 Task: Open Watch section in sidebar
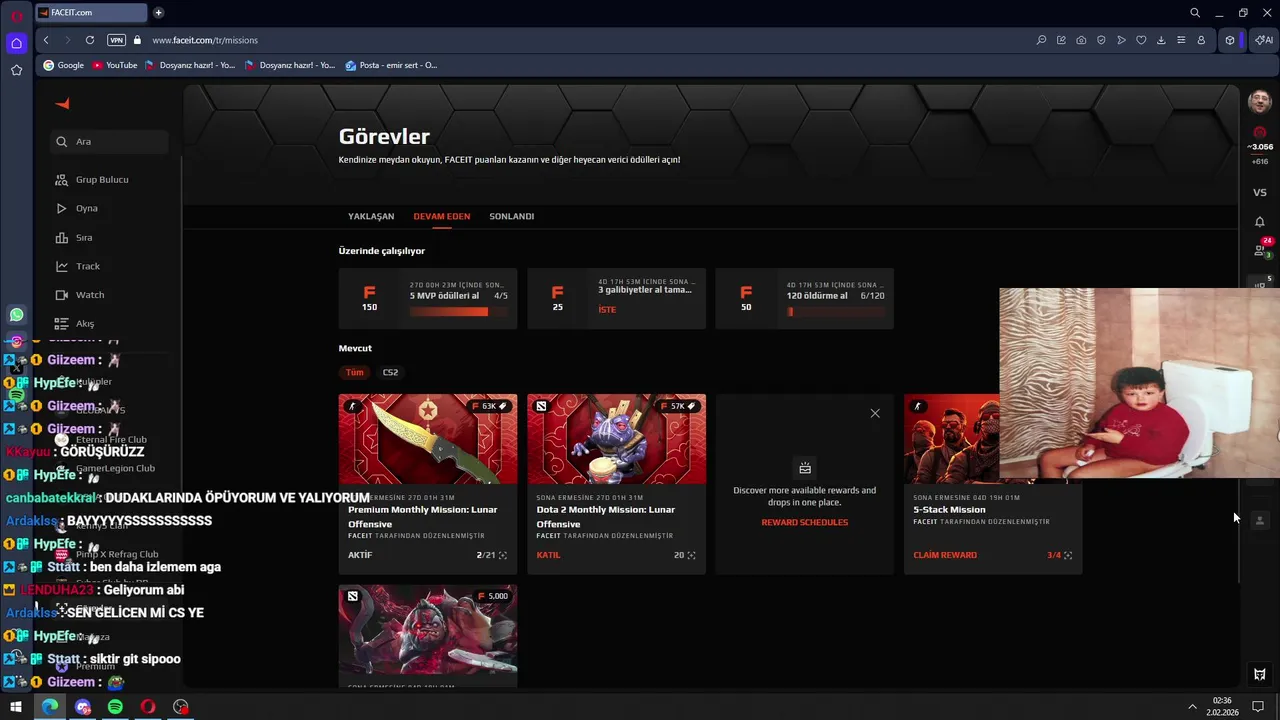point(80,295)
